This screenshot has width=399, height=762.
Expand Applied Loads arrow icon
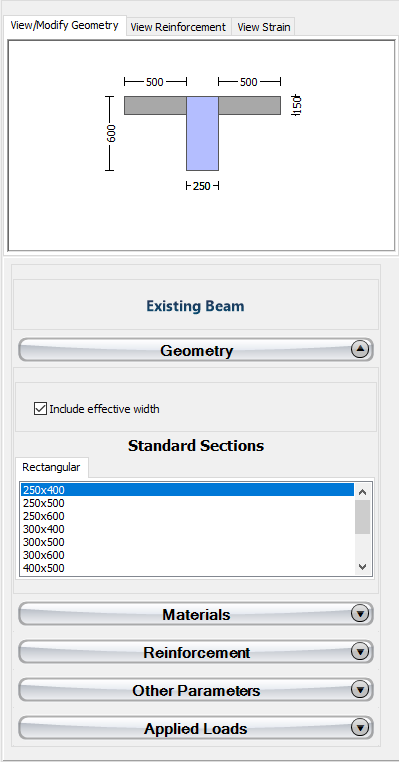[360, 727]
